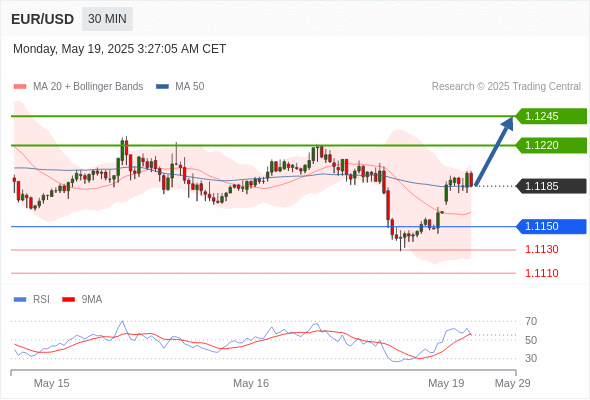The image size is (590, 400).
Task: Select the 30 MIN timeframe badge
Action: [107, 19]
